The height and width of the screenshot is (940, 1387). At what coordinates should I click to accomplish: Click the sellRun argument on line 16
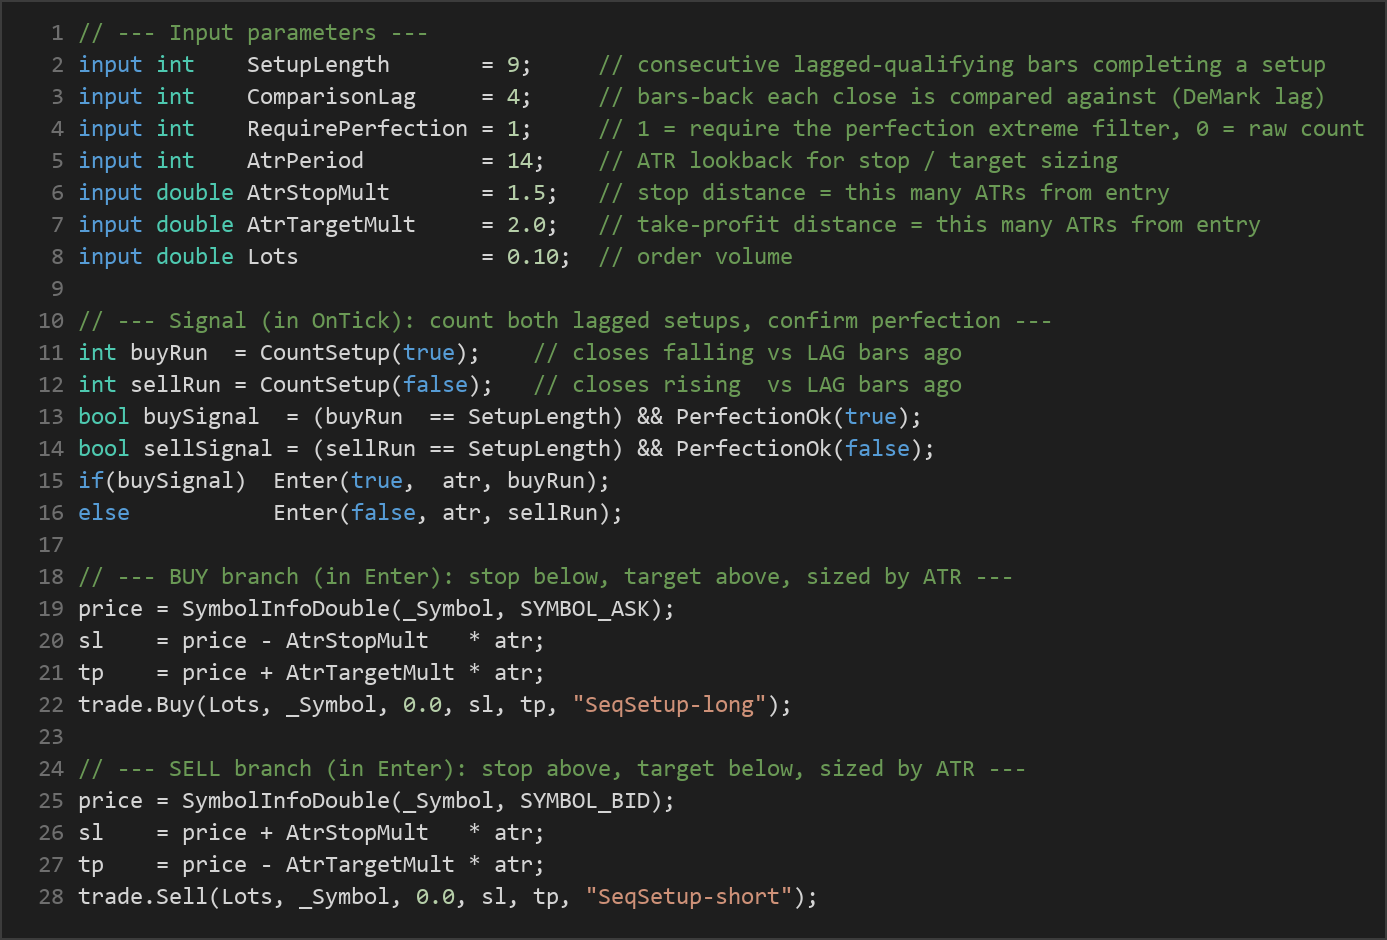coord(552,513)
